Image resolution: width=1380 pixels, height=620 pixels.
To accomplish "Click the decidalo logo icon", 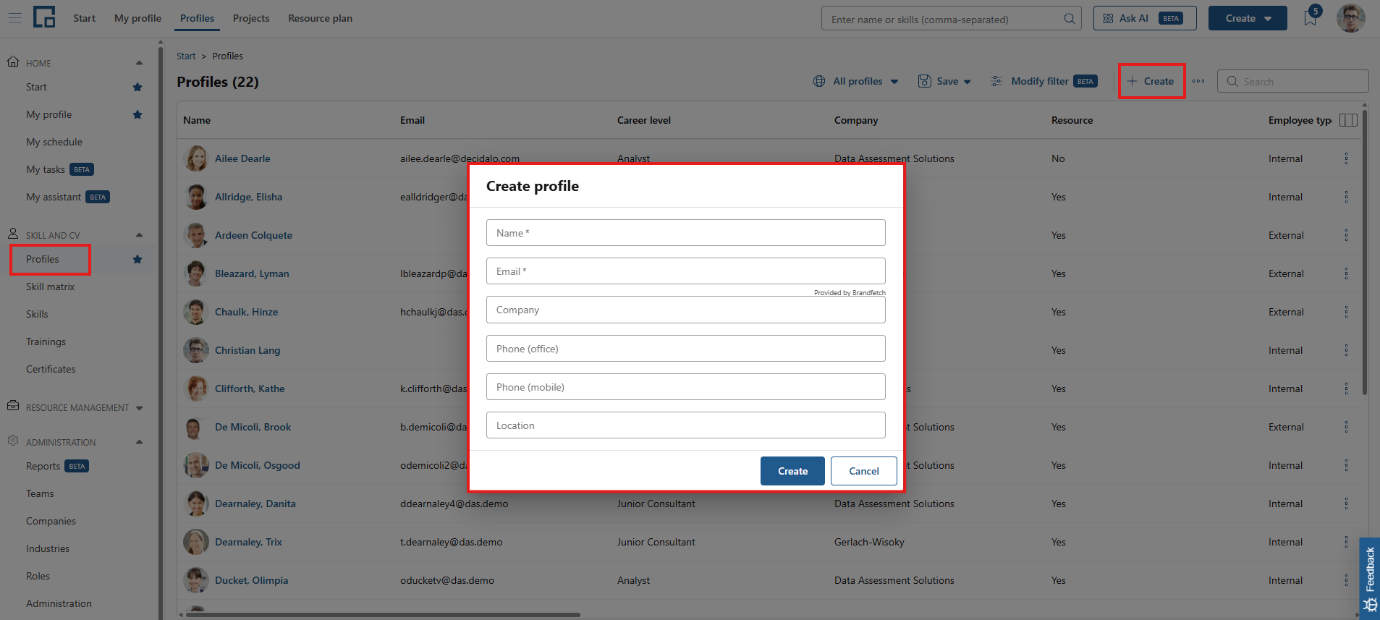I will coord(44,17).
